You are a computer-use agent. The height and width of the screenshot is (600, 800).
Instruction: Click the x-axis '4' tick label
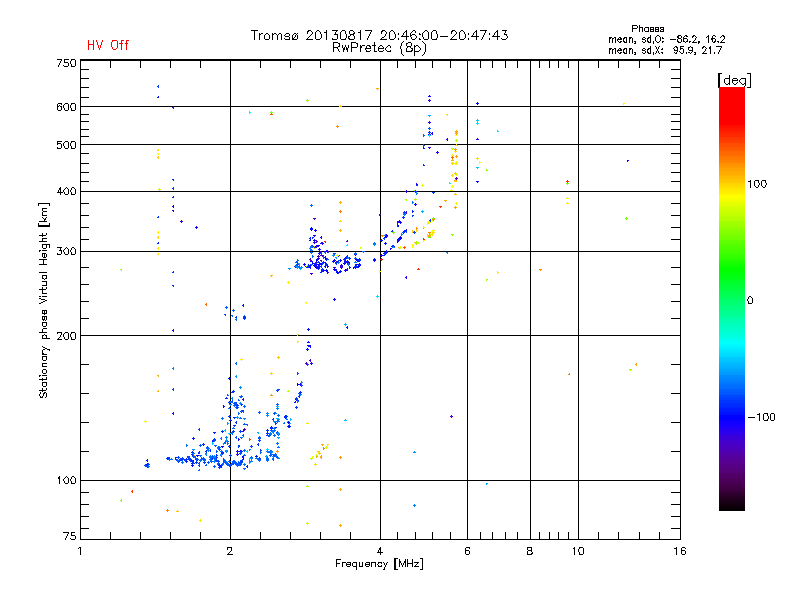[x=380, y=551]
